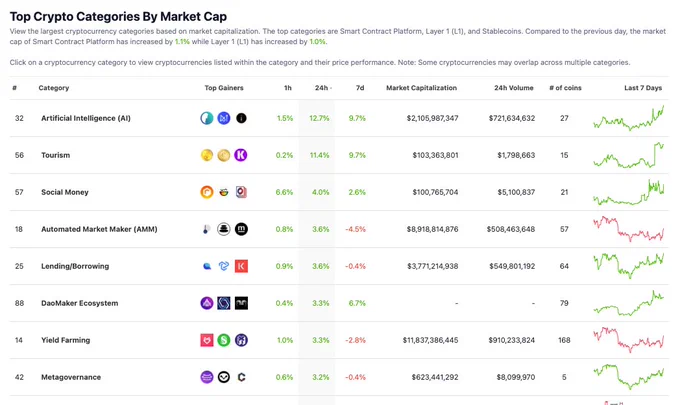680x405 pixels.
Task: Click purple triangle icon in DaoMaker Ecosystem row
Action: [207, 303]
